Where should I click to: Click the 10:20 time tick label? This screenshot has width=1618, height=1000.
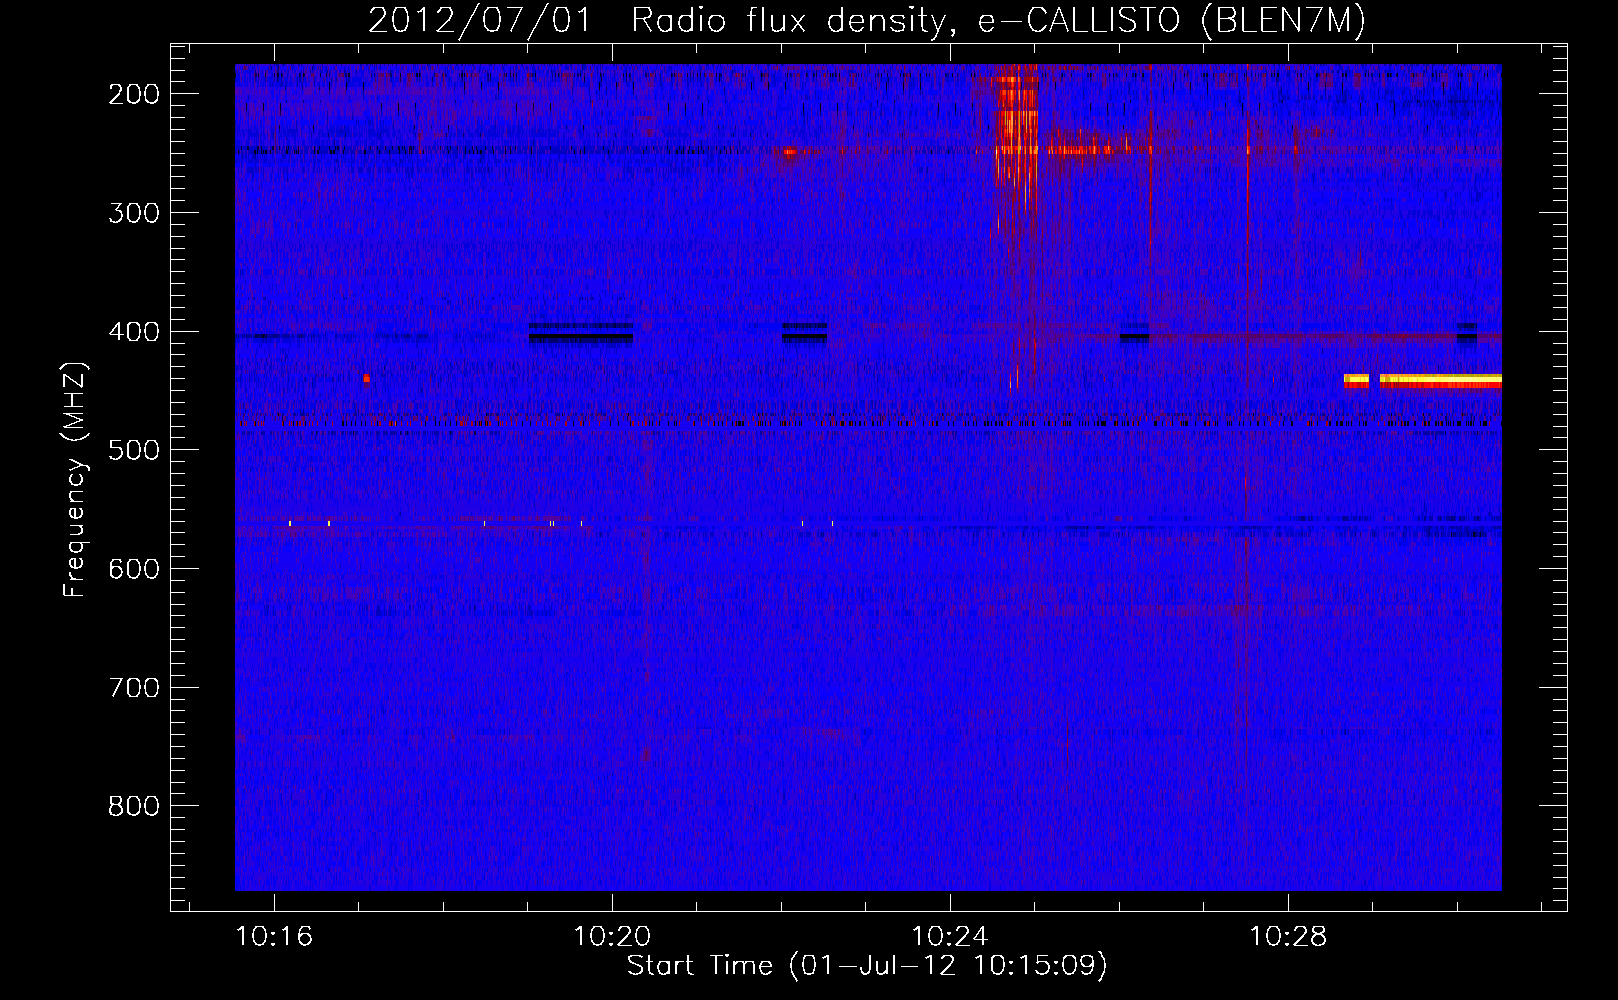pos(612,937)
